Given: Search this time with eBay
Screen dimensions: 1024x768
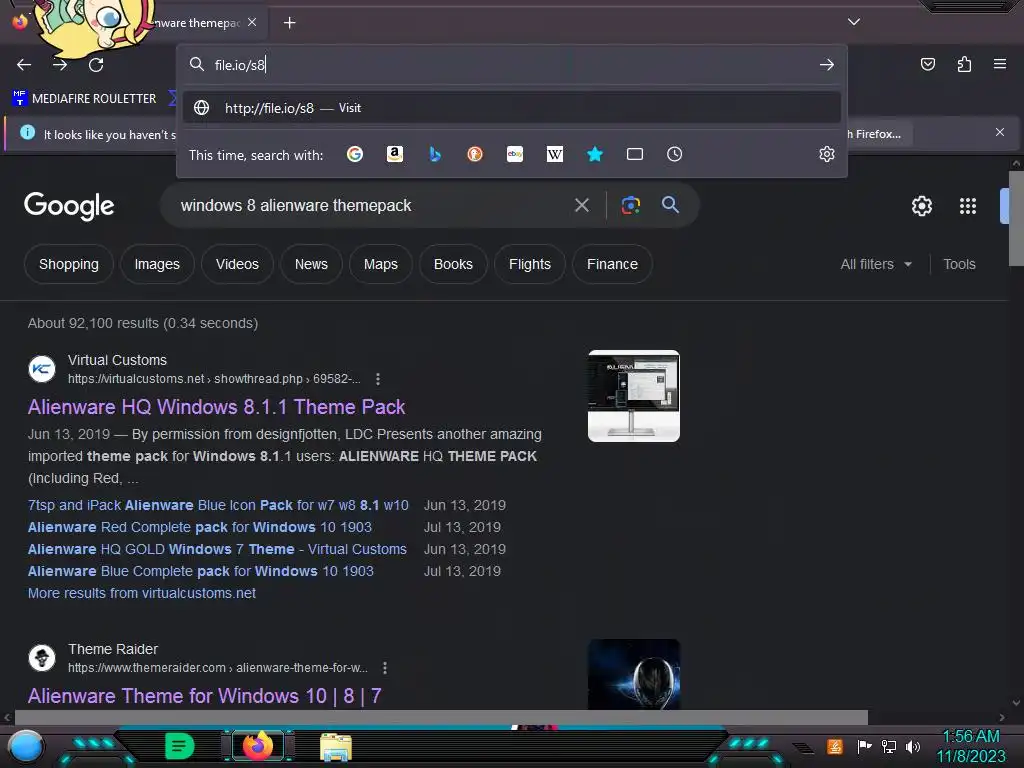Looking at the screenshot, I should (x=515, y=154).
